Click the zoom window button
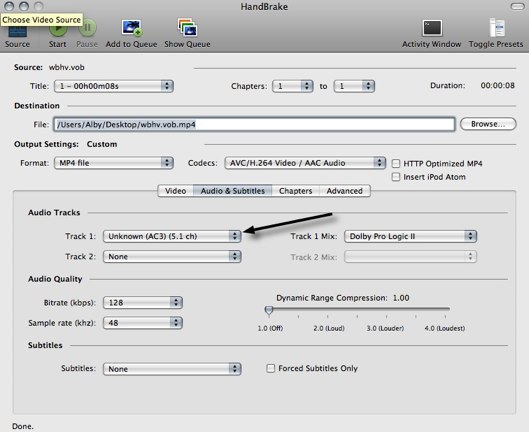The height and width of the screenshot is (432, 529). (39, 6)
